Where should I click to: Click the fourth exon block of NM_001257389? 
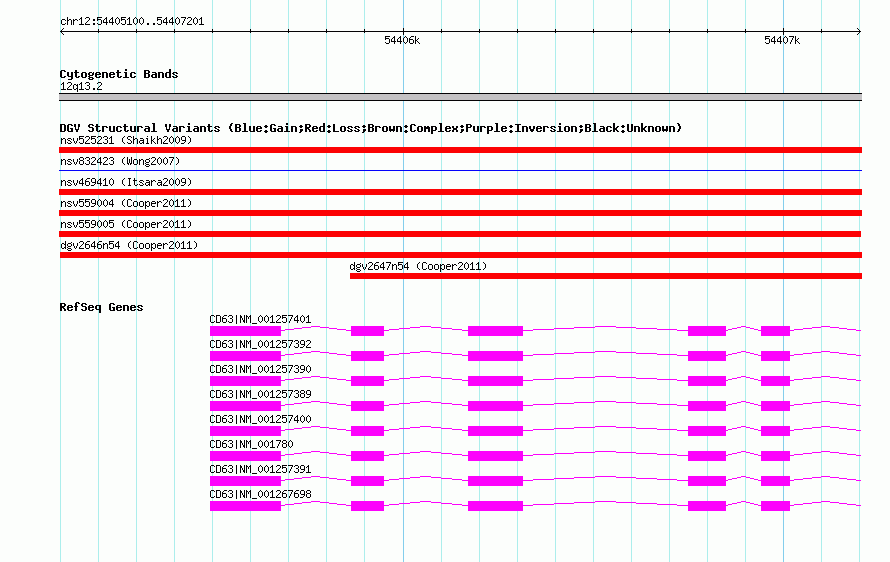pyautogui.click(x=707, y=406)
